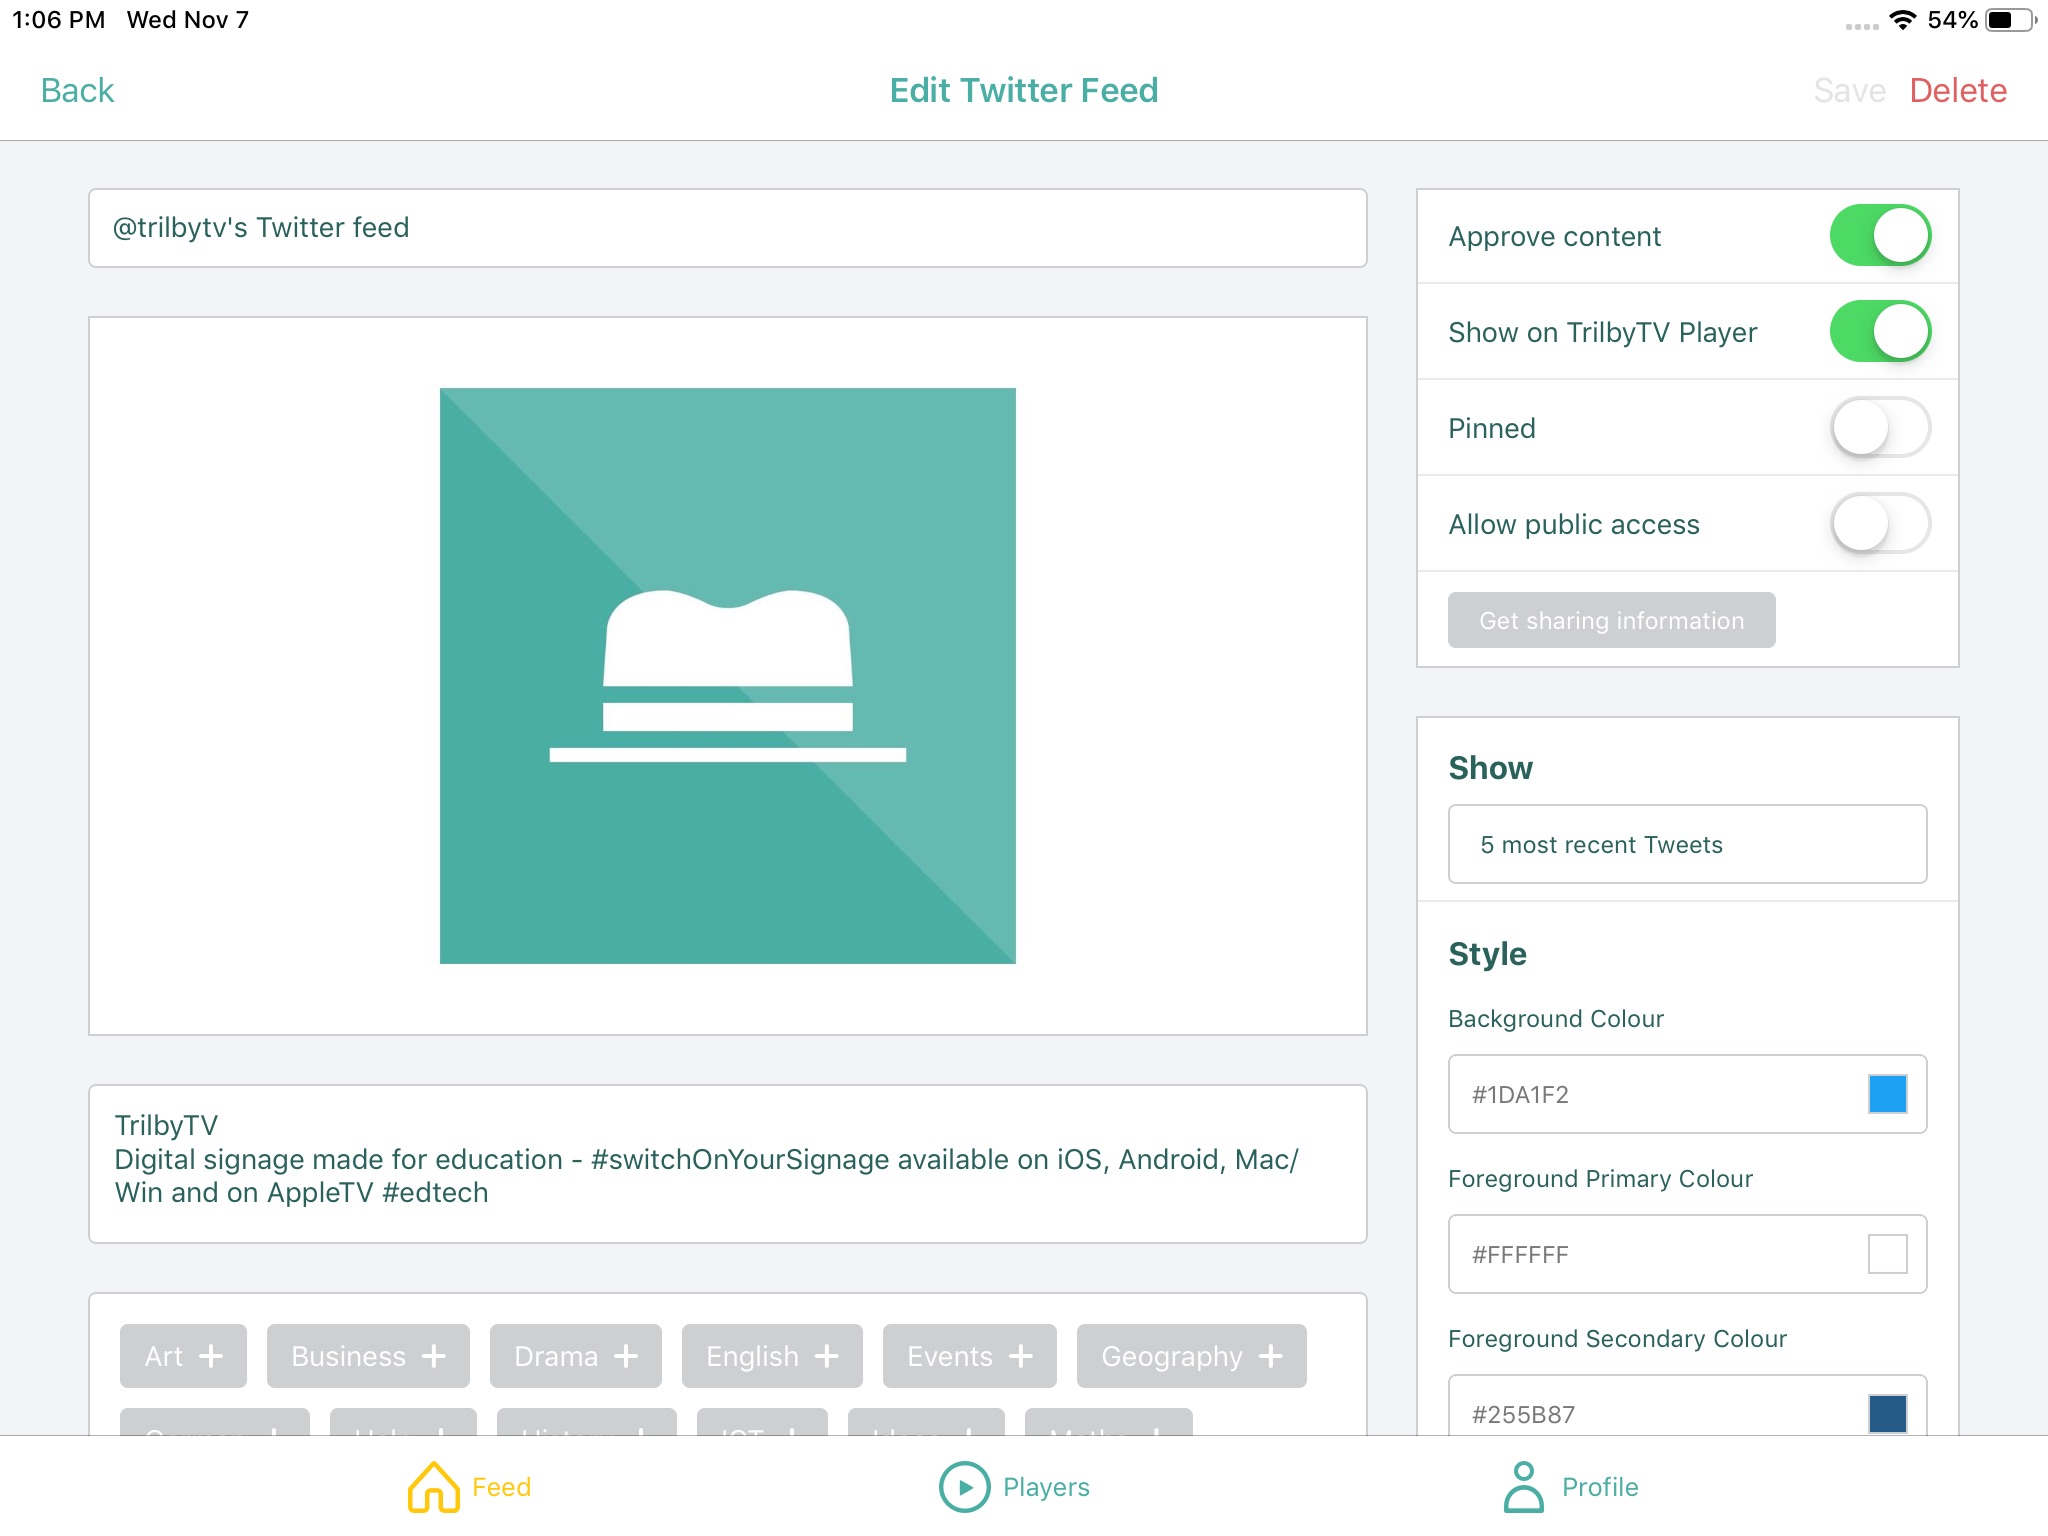The image size is (2048, 1536).
Task: Add the Drama tag
Action: coord(576,1356)
